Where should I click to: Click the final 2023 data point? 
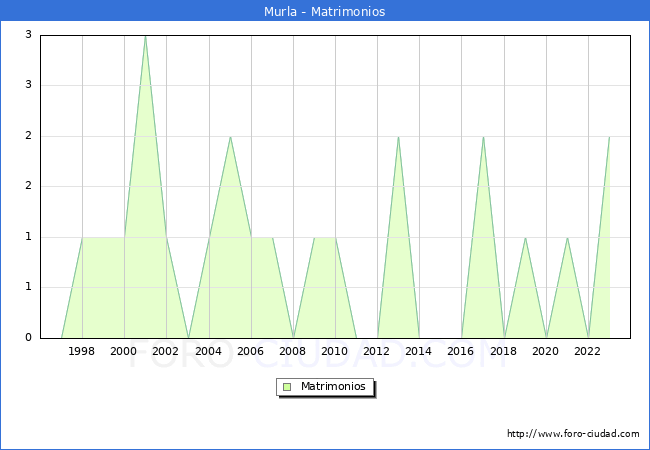tap(609, 137)
